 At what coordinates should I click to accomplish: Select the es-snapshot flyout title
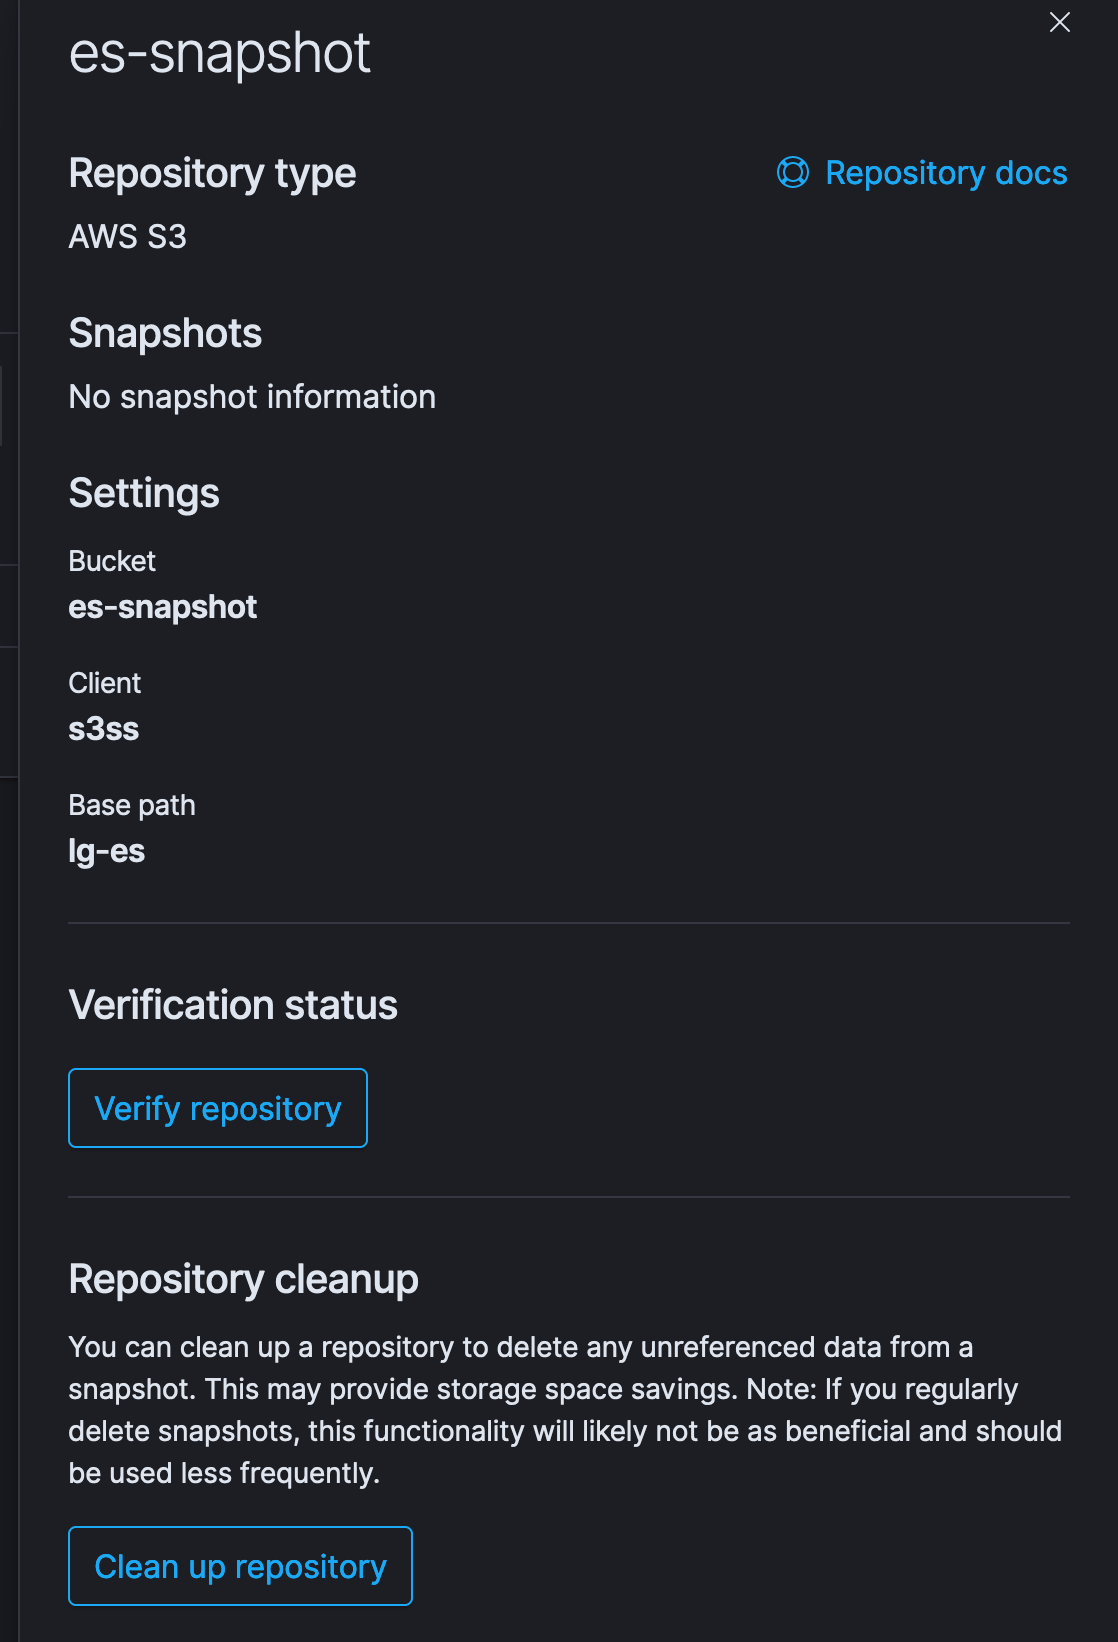pos(219,55)
